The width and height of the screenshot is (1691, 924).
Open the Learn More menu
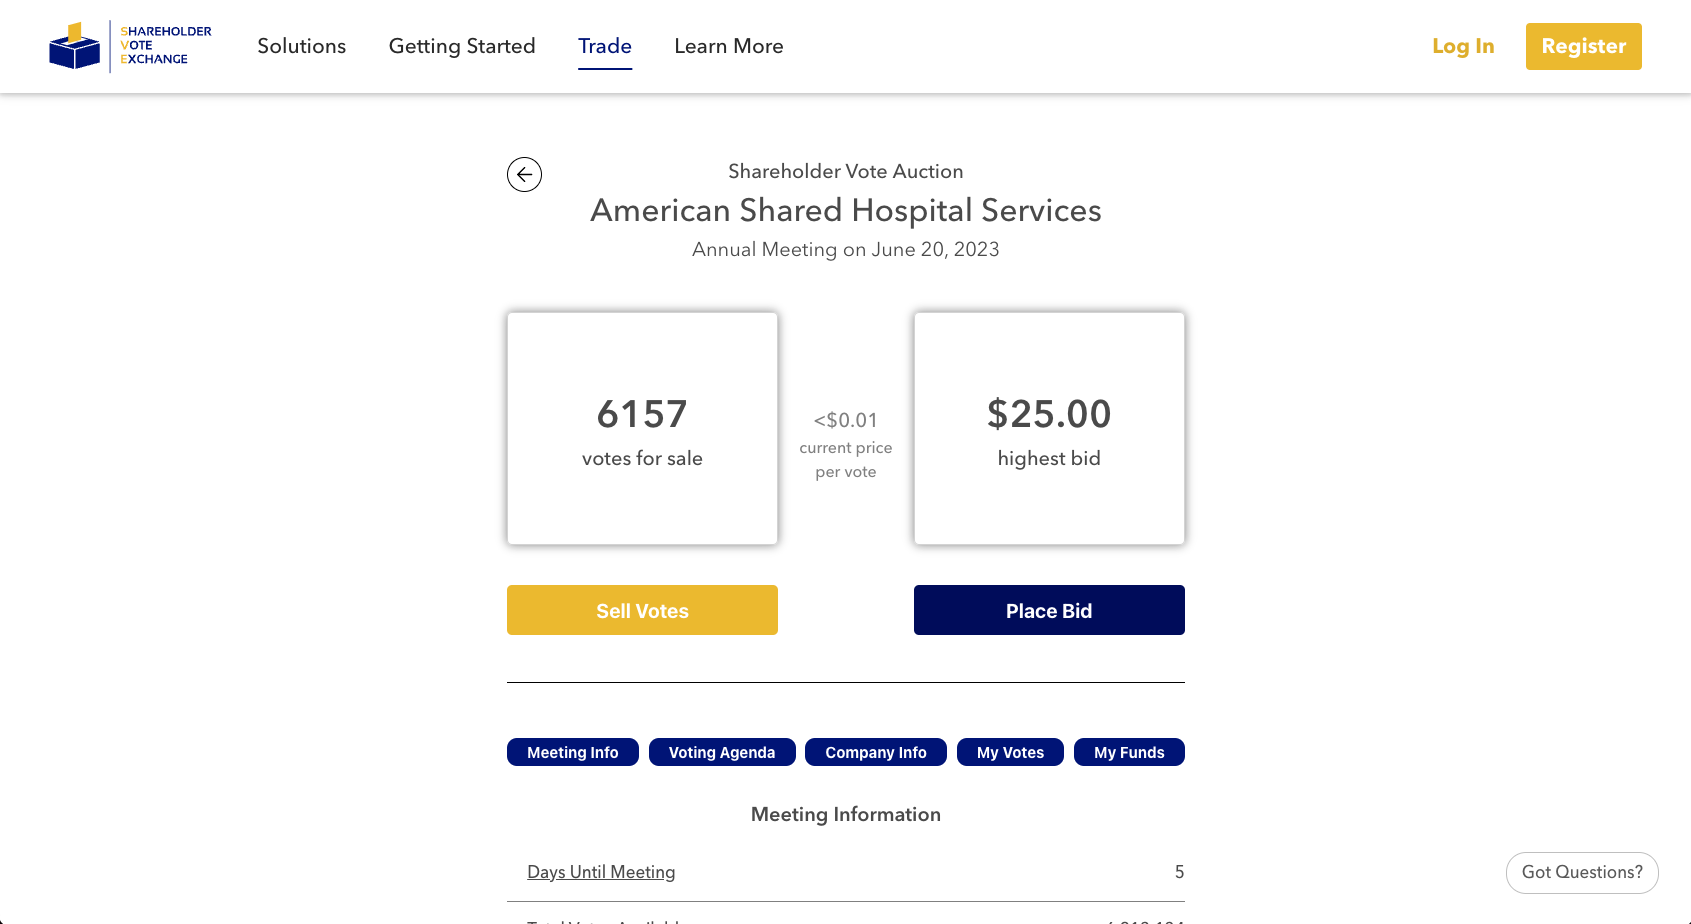coord(729,46)
